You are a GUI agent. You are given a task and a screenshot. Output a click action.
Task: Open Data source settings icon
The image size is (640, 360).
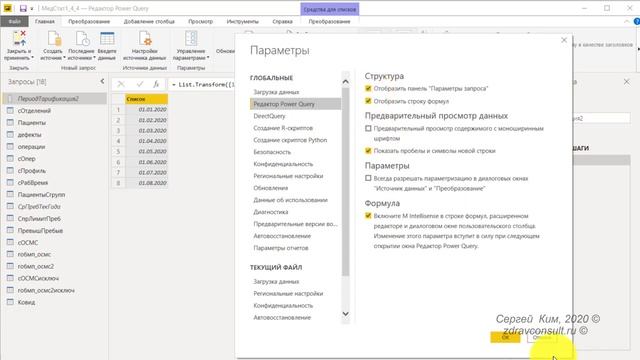point(144,38)
